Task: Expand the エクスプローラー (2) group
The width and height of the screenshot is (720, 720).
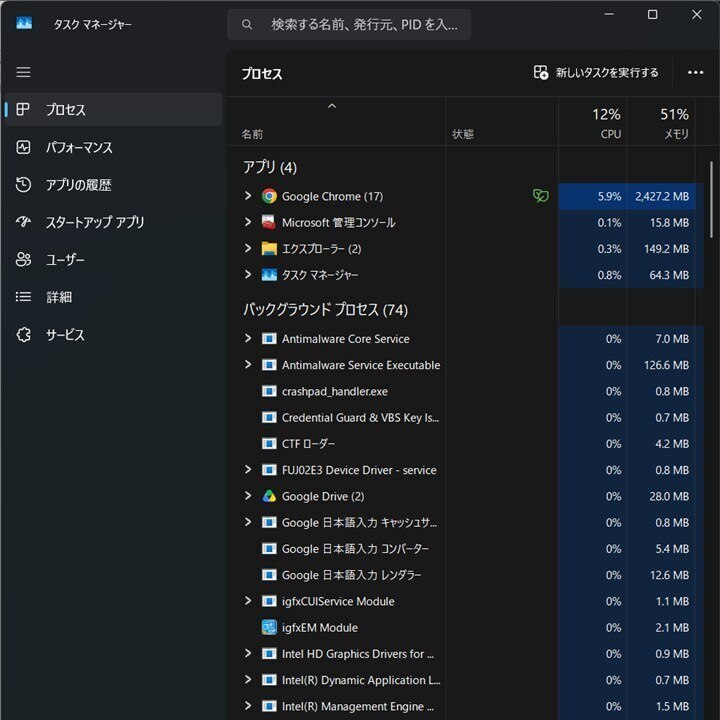Action: pos(248,248)
